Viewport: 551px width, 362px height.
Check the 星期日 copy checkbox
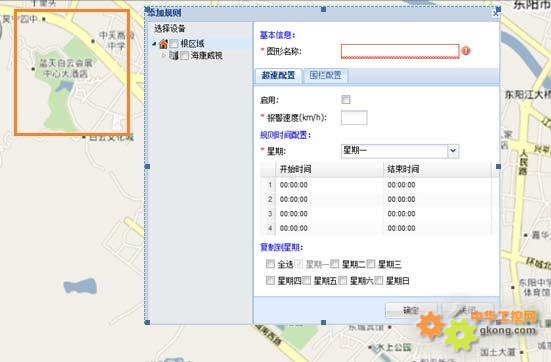tap(379, 280)
